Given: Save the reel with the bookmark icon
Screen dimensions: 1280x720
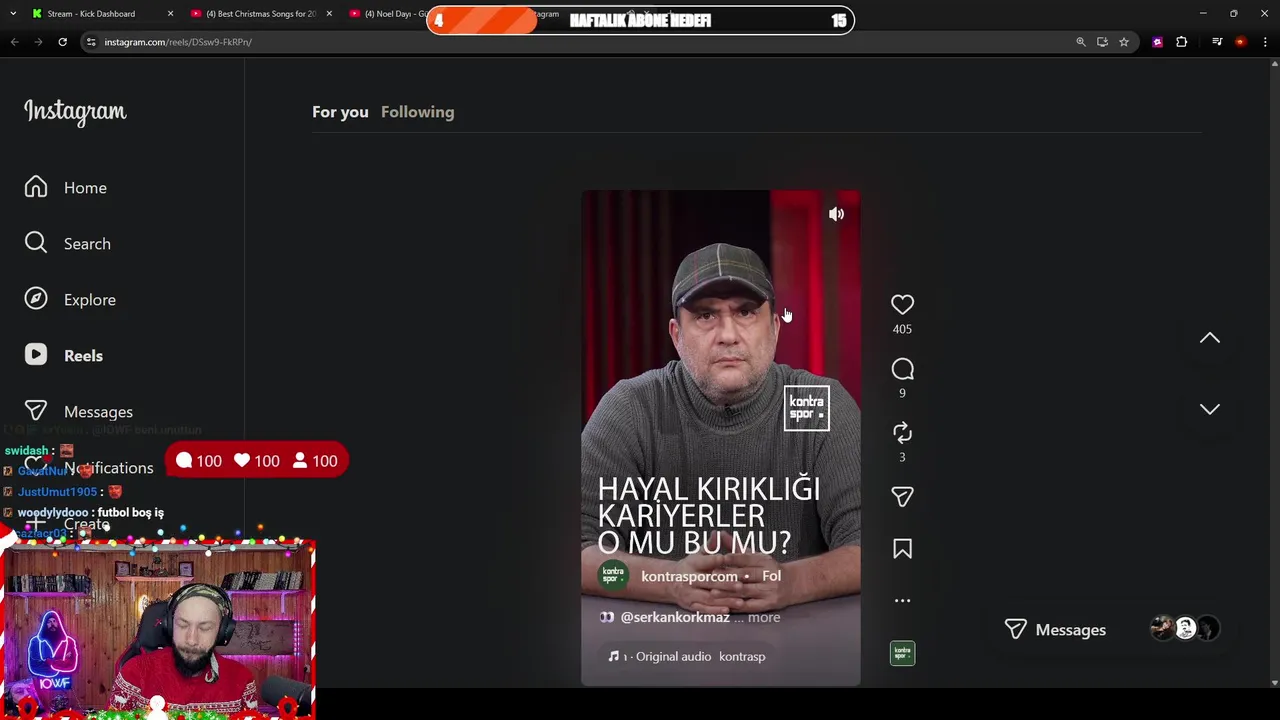Looking at the screenshot, I should point(902,549).
